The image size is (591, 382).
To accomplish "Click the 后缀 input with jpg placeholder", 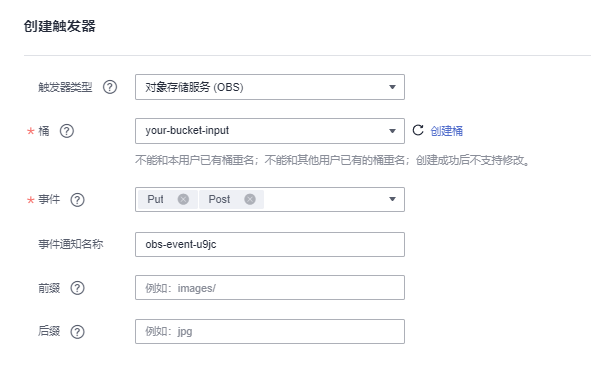I will click(x=270, y=331).
